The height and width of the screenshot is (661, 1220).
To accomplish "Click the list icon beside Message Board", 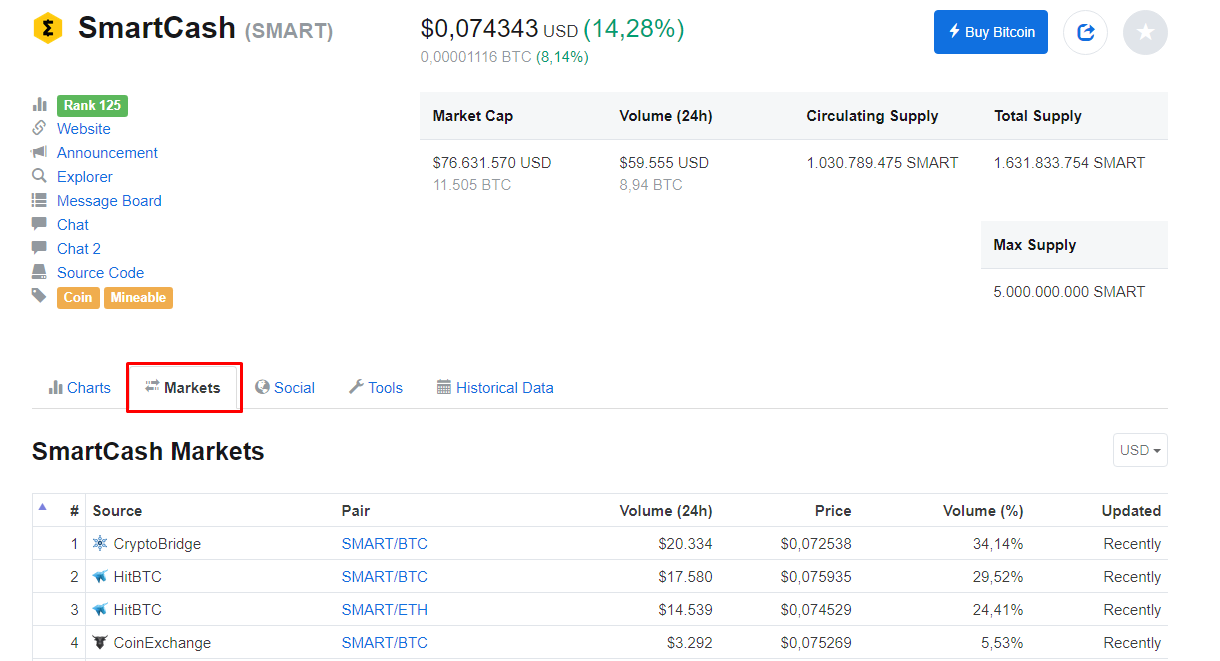I will point(40,200).
